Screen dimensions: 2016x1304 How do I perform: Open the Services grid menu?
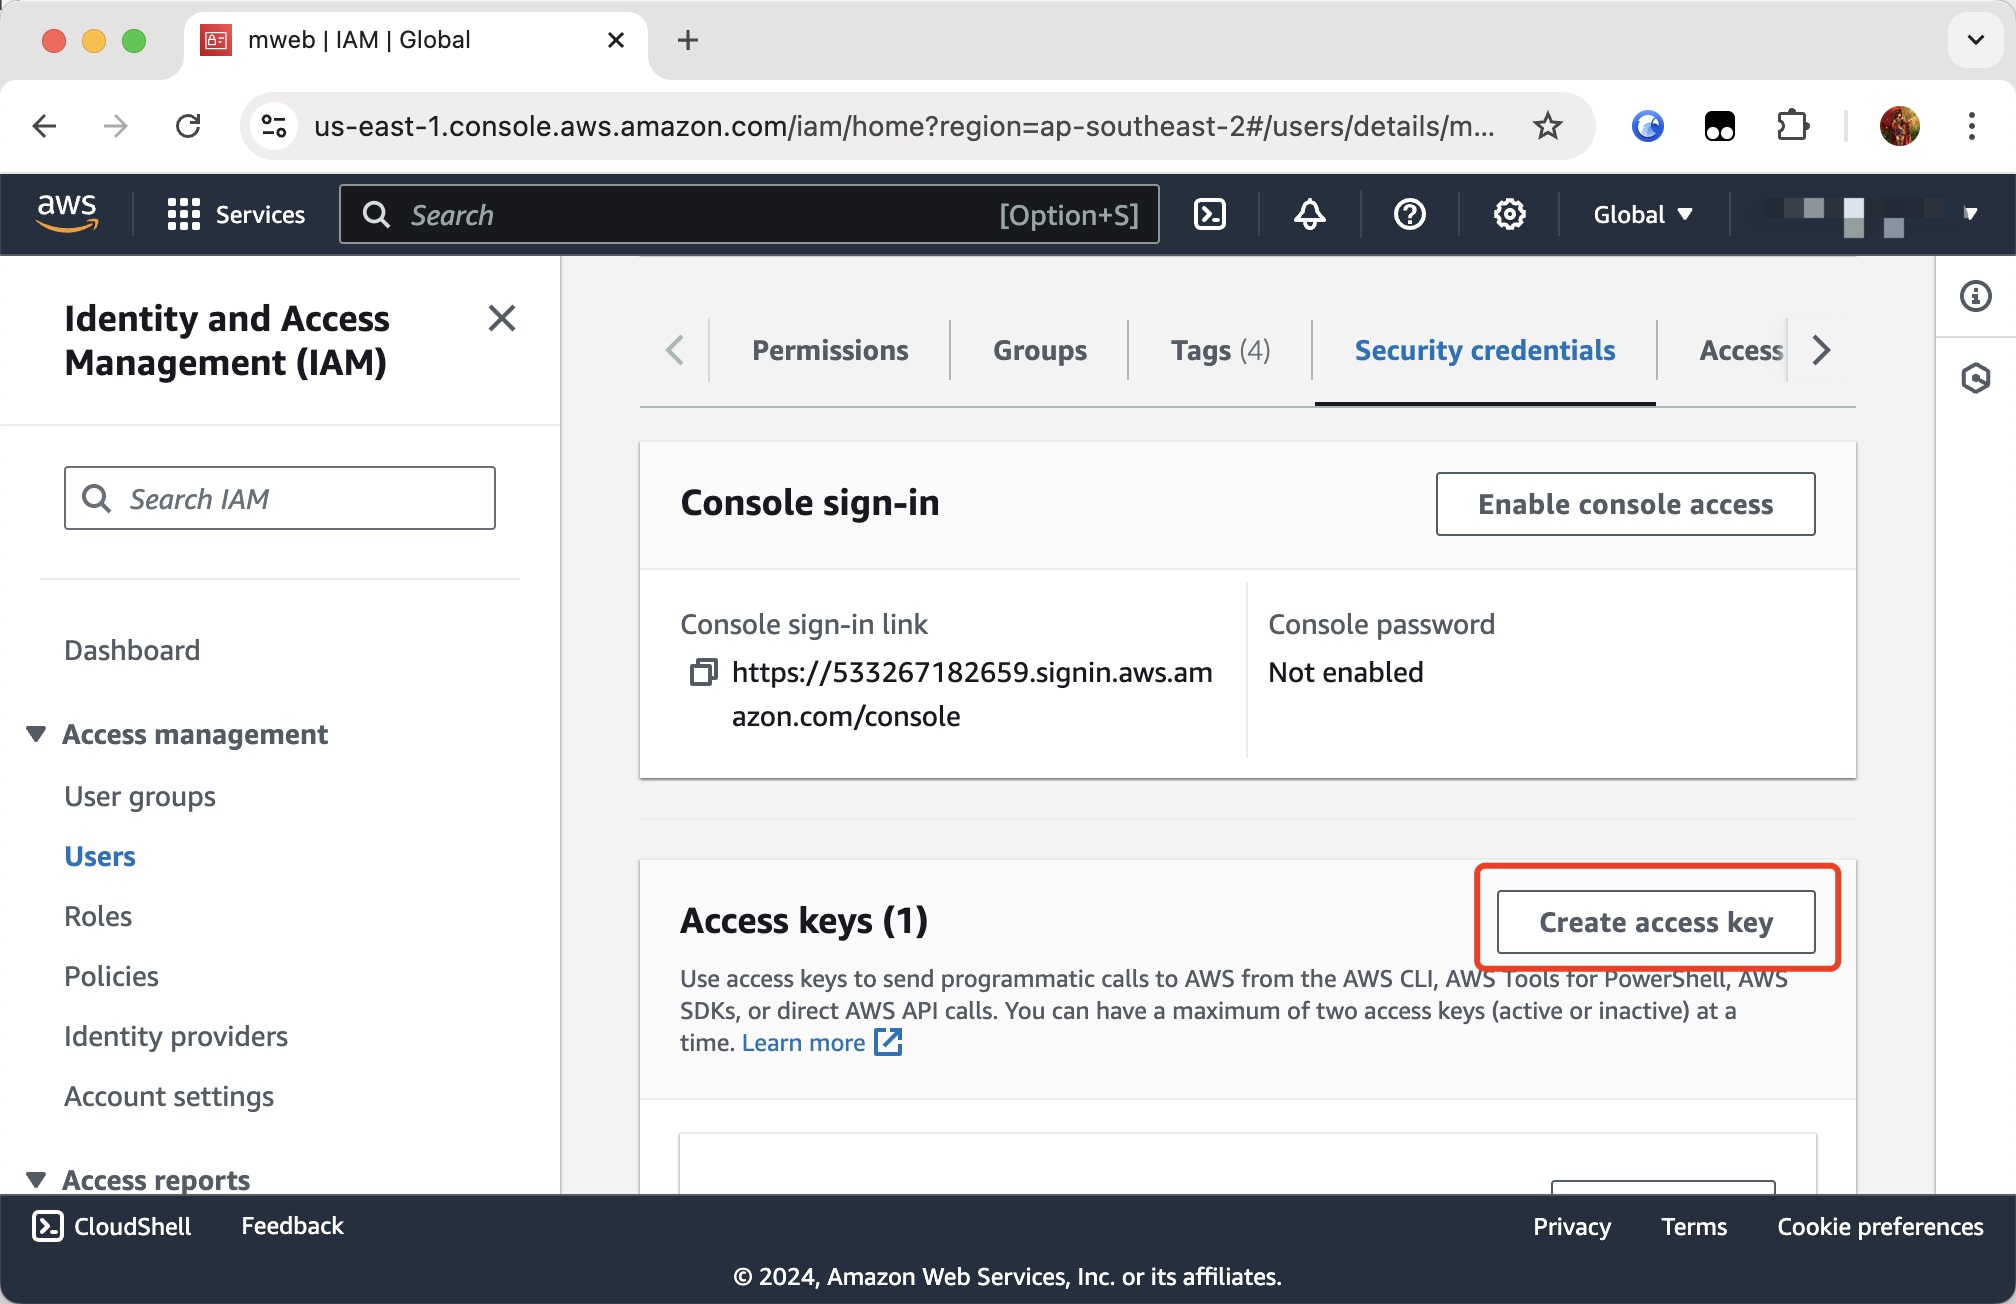(x=184, y=214)
